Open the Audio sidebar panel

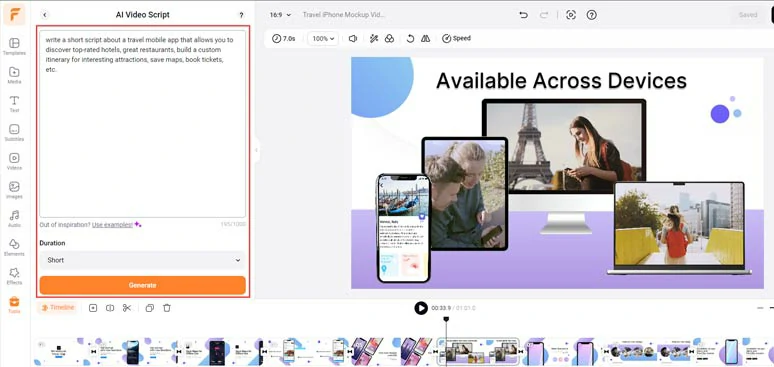click(x=14, y=218)
